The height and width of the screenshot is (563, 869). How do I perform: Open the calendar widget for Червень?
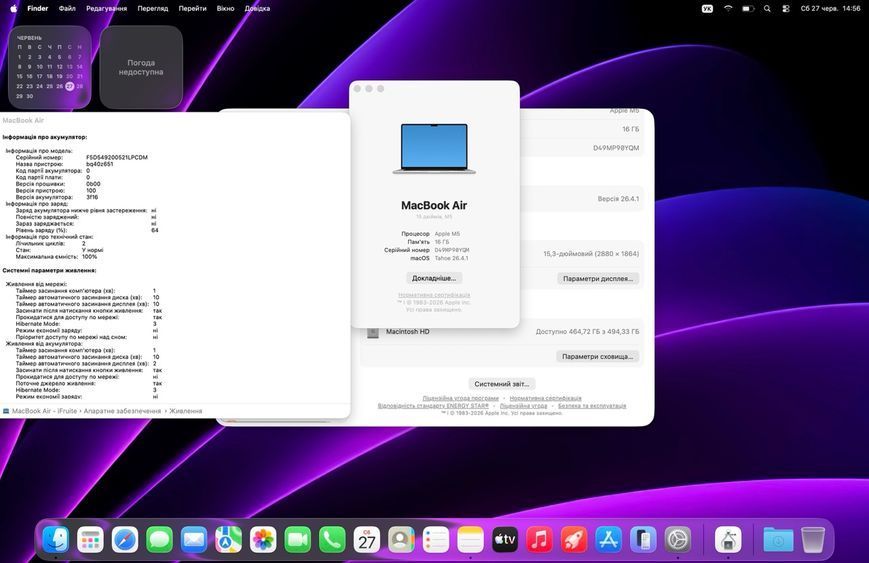(49, 66)
